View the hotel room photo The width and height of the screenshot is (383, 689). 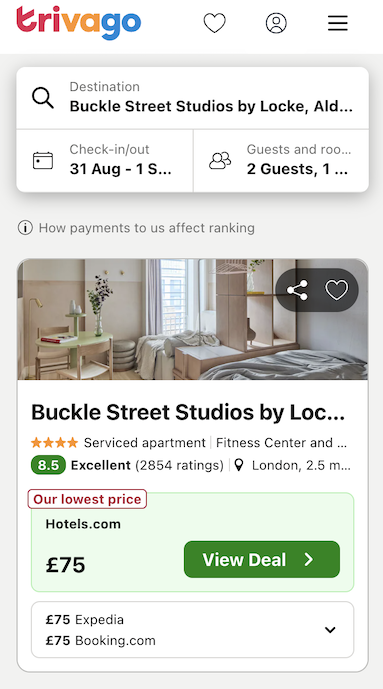point(192,319)
